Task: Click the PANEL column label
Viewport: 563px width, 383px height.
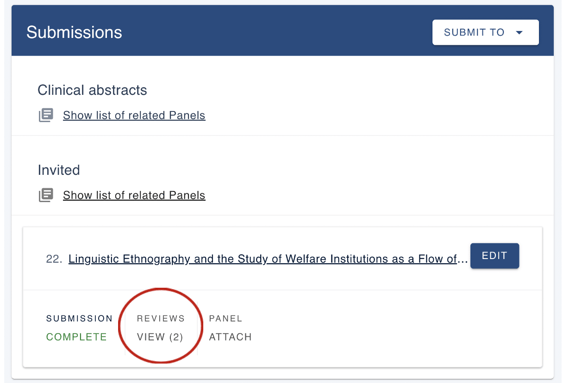Action: coord(225,318)
